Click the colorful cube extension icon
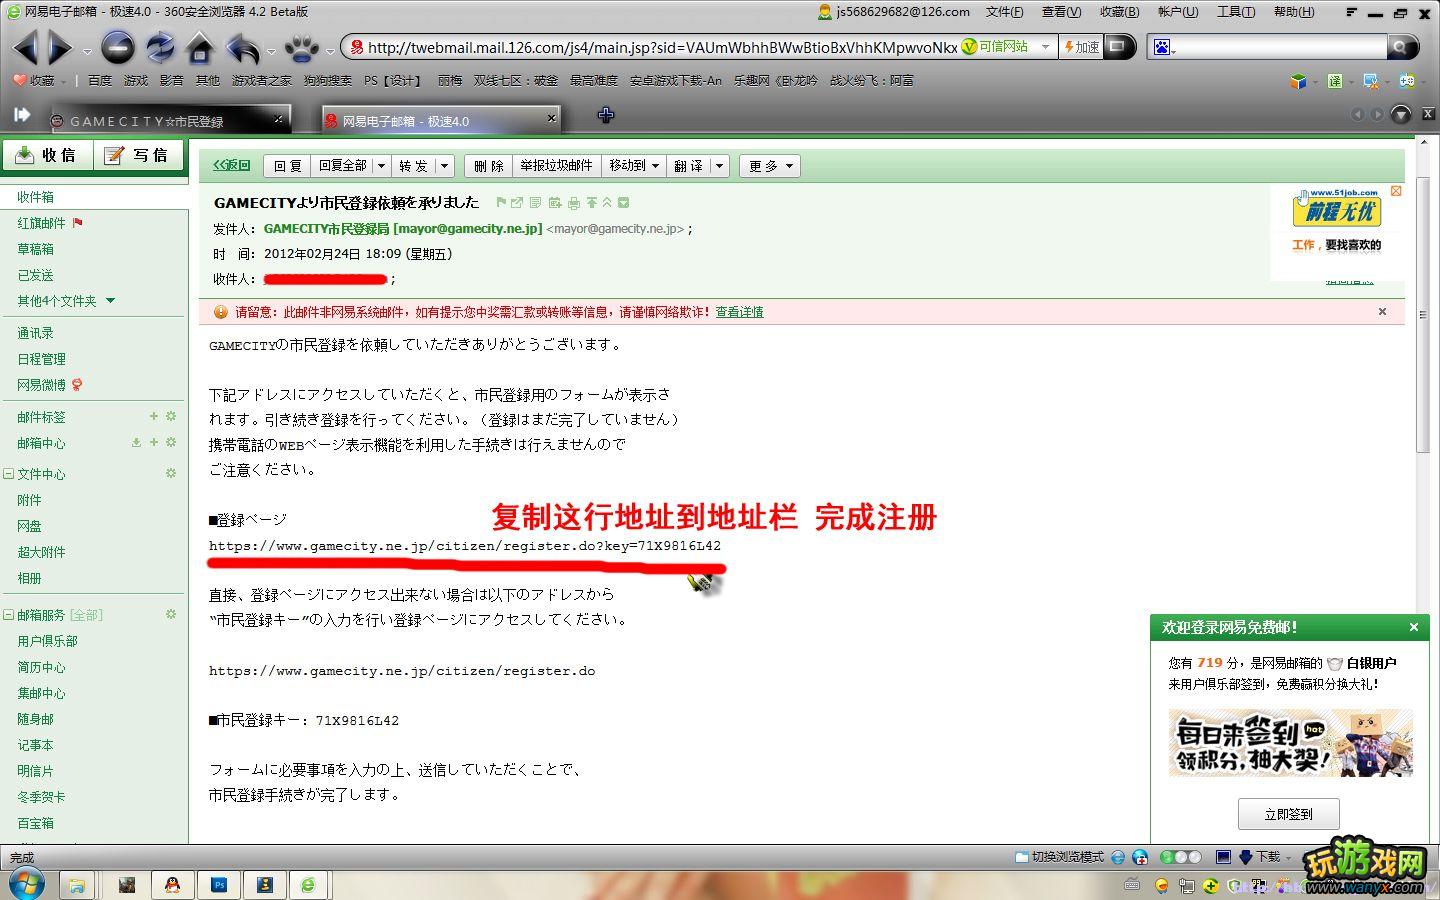Viewport: 1440px width, 900px height. pos(1298,81)
